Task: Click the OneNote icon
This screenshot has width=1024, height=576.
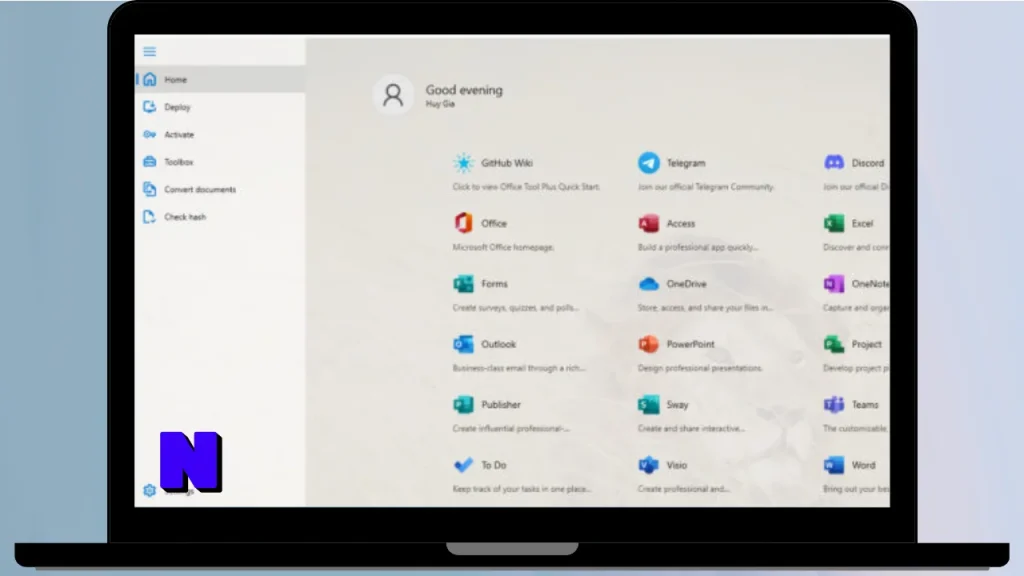Action: pyautogui.click(x=834, y=283)
